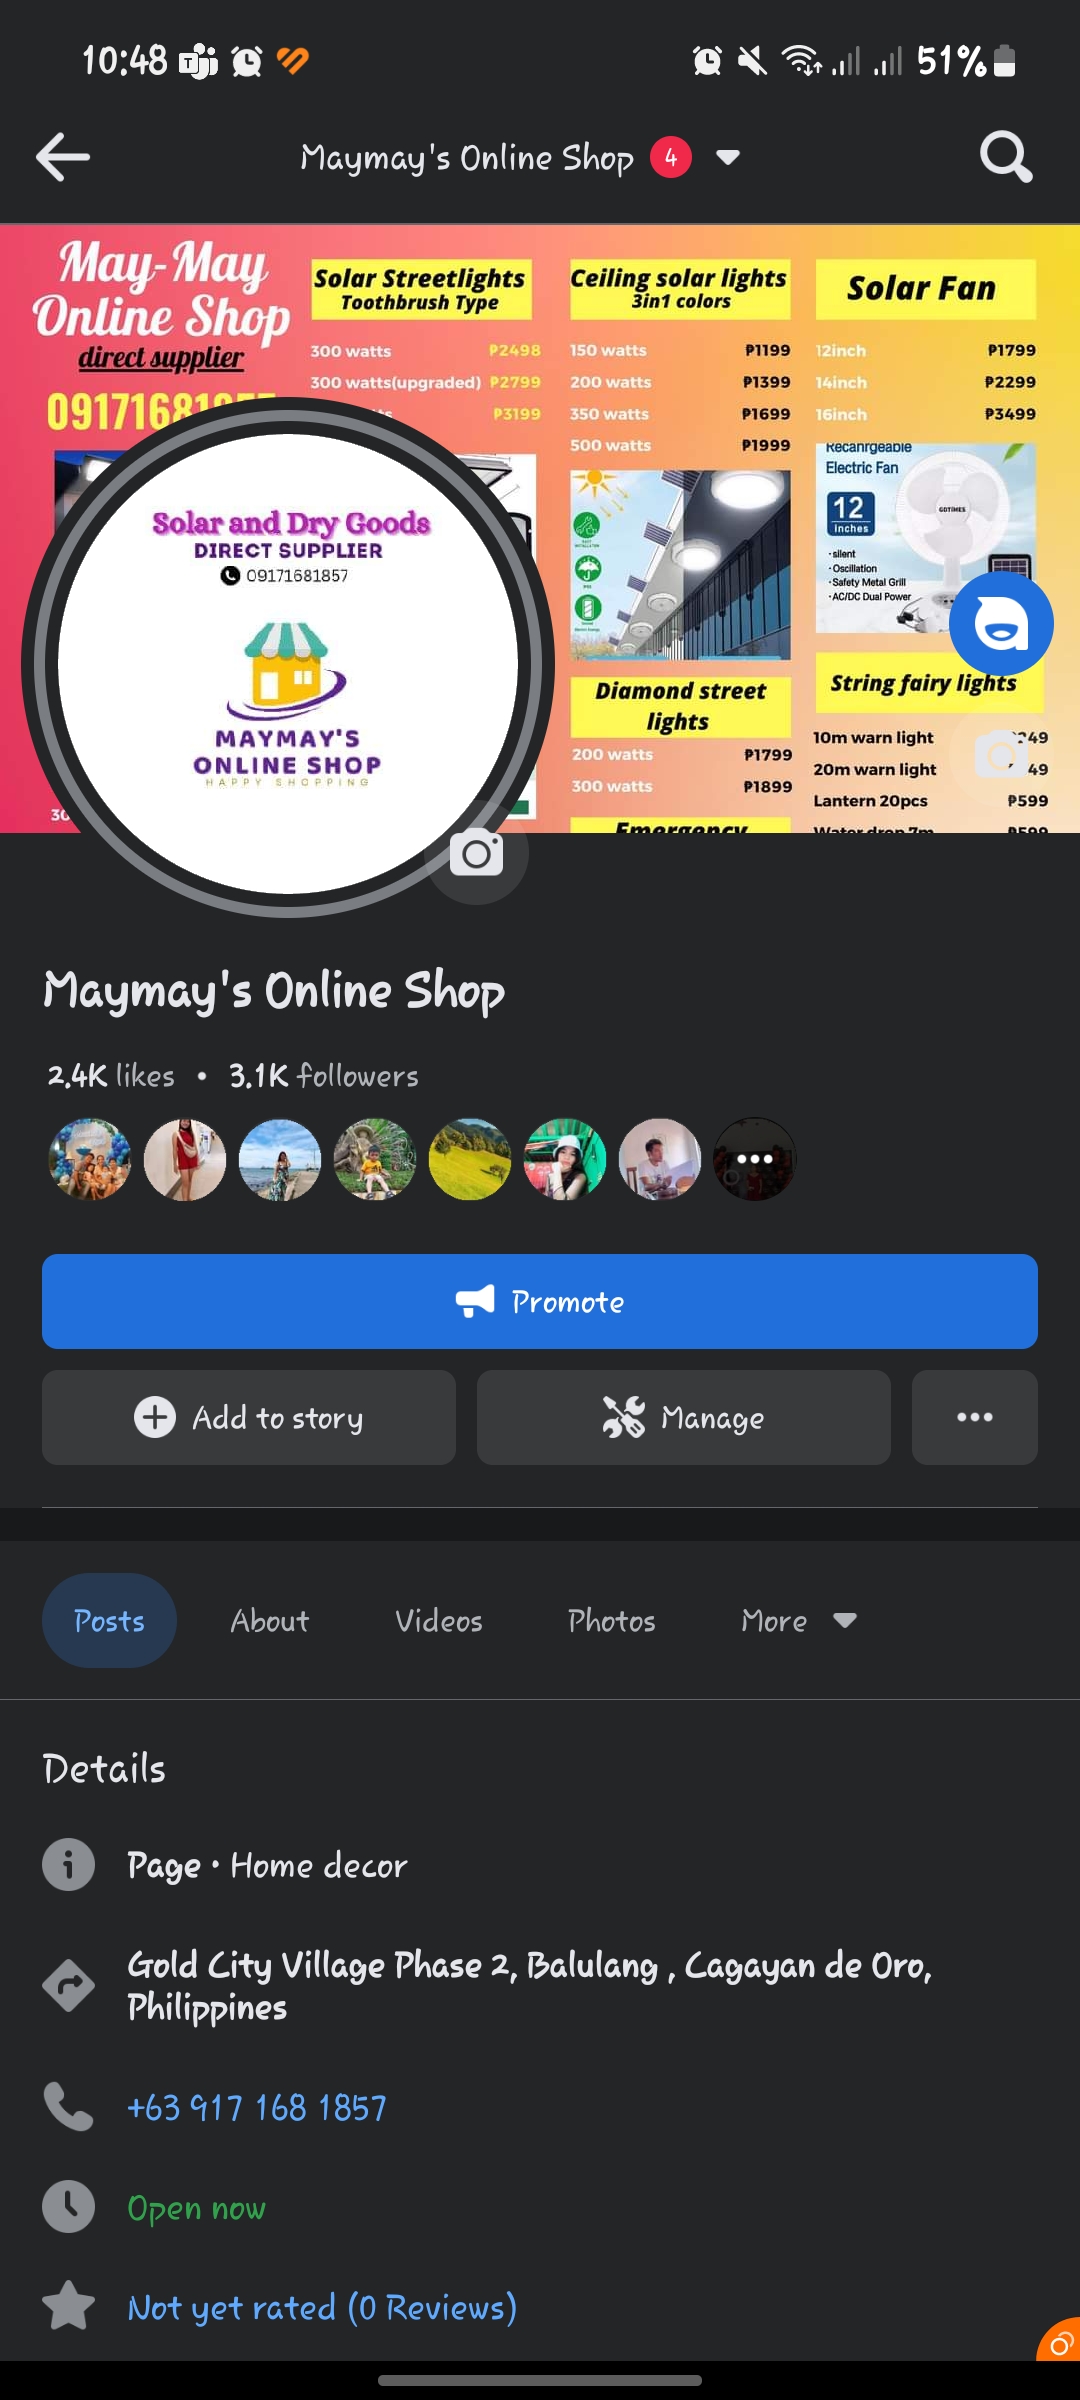Image resolution: width=1080 pixels, height=2400 pixels.
Task: Switch to the About tab
Action: 270,1620
